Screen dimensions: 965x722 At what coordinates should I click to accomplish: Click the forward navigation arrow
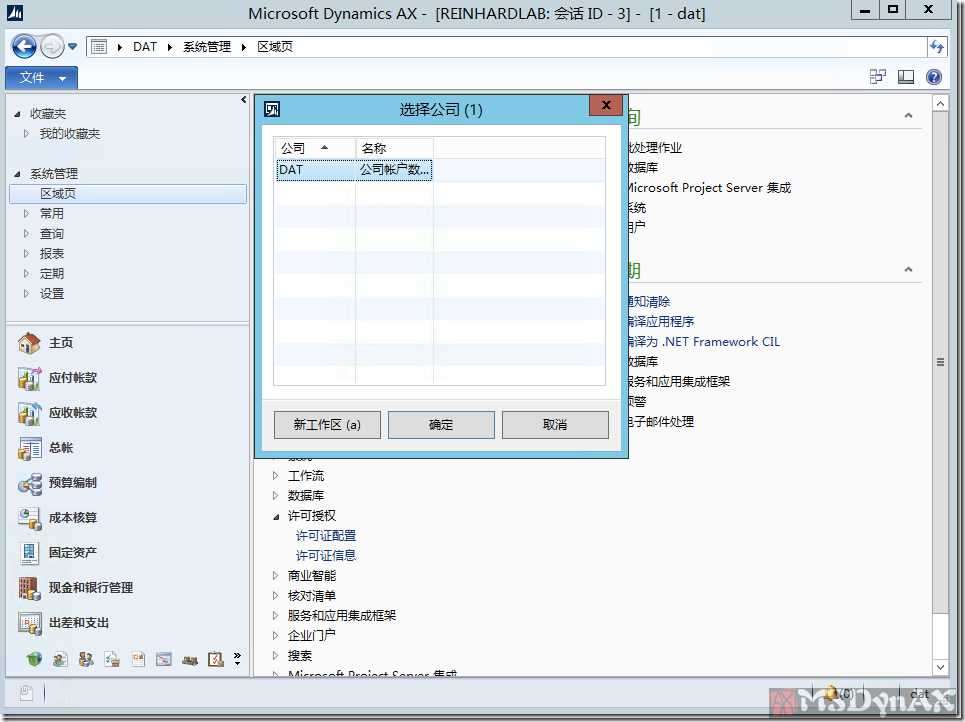[52, 46]
